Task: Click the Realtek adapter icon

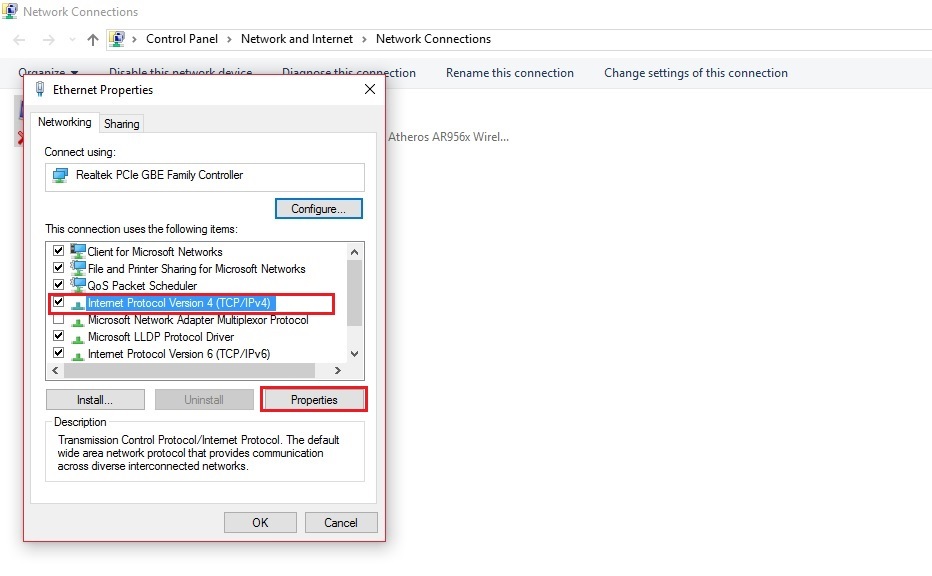Action: (x=60, y=175)
